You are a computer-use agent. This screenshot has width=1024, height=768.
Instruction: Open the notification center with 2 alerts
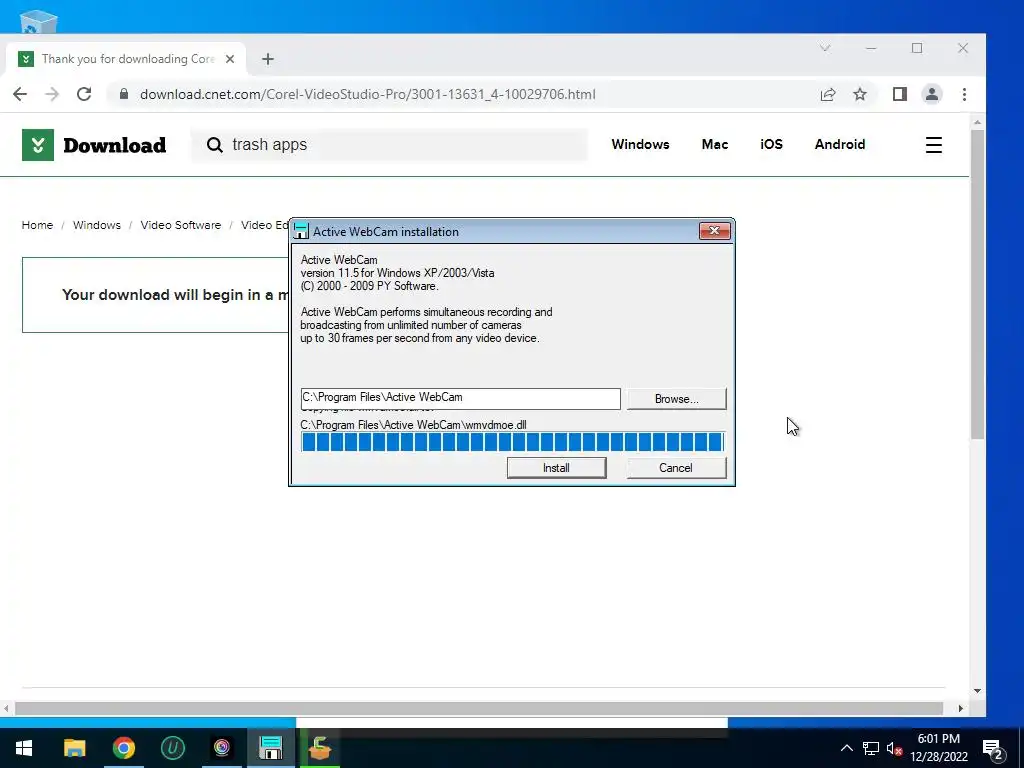(x=993, y=748)
